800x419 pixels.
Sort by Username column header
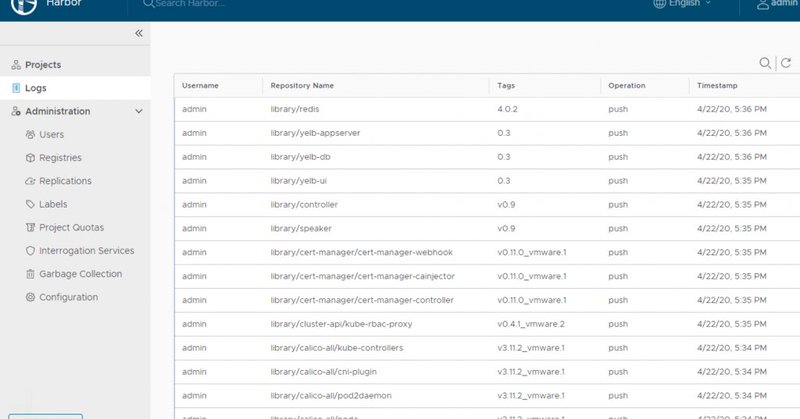(x=200, y=86)
